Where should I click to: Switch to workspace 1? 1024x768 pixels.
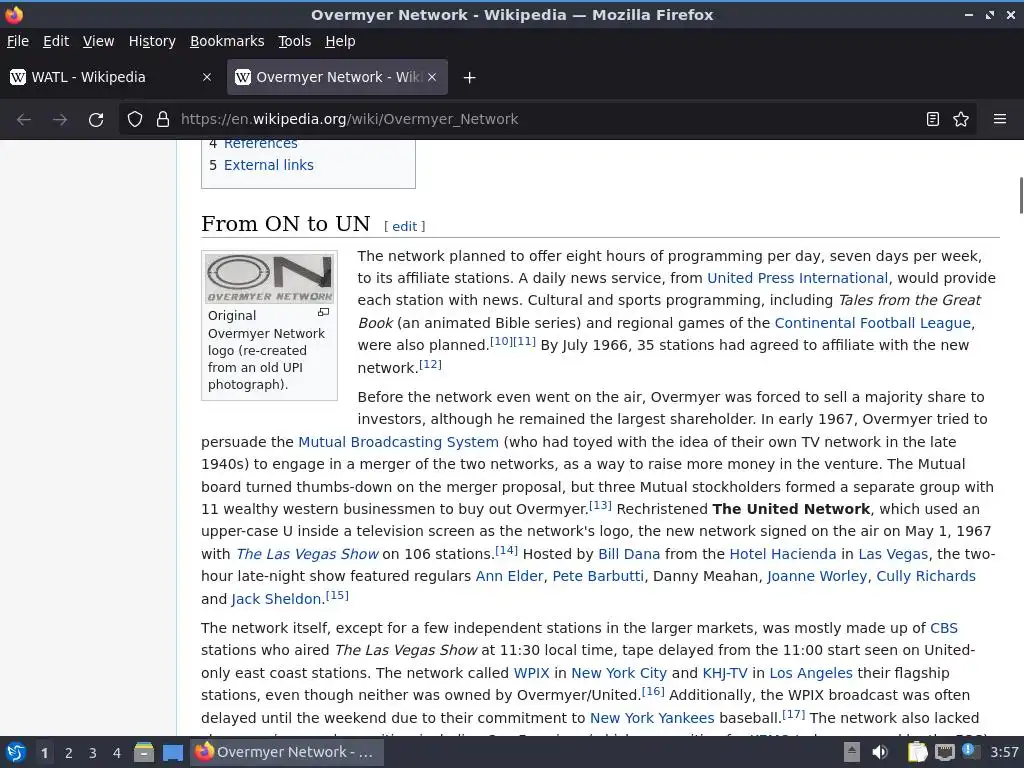point(44,753)
